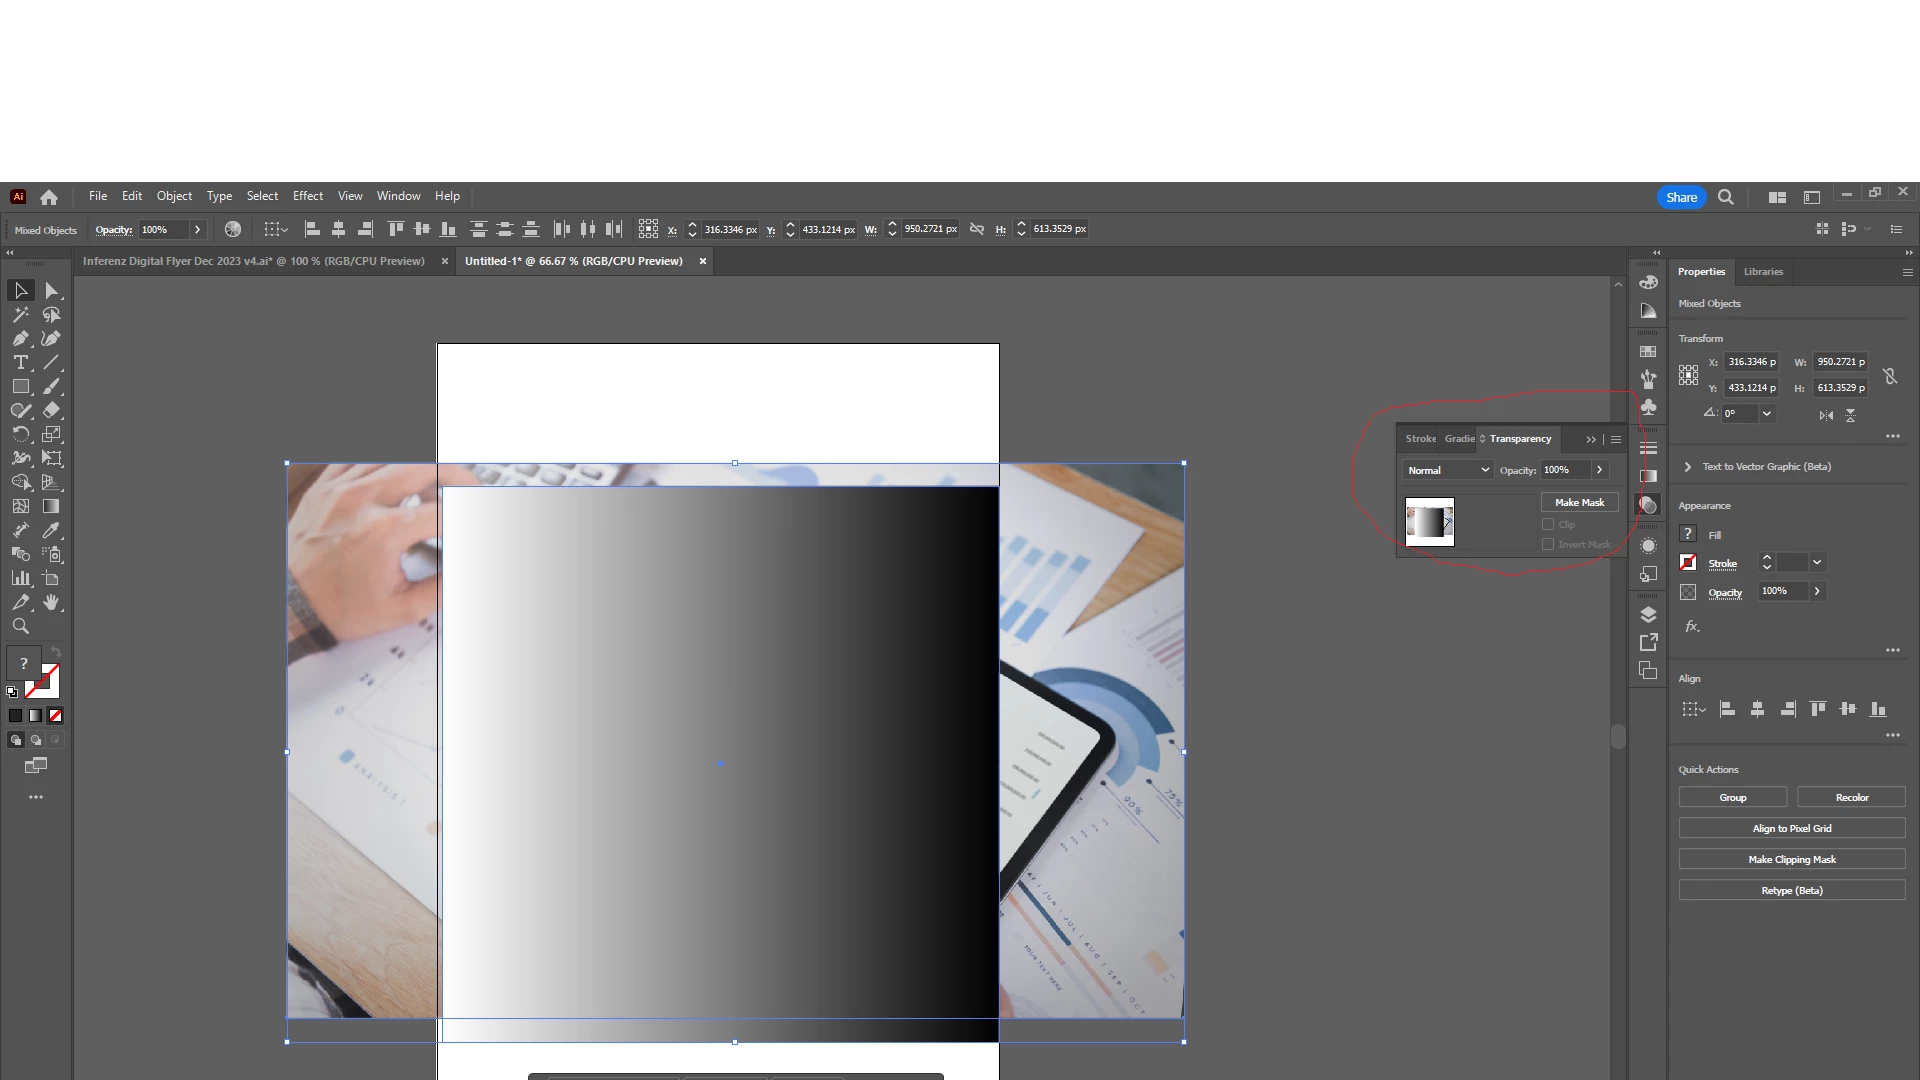Select the Hand tool
This screenshot has height=1080, width=1920.
[52, 603]
